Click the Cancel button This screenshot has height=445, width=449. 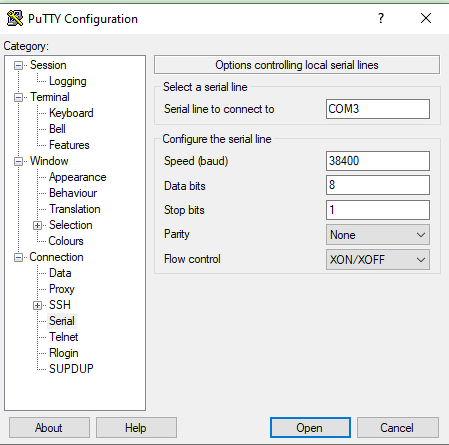click(398, 428)
